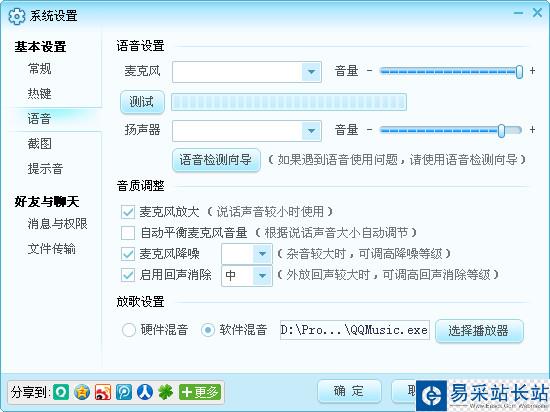Toggle 麦克风放大 checkbox

(x=128, y=212)
